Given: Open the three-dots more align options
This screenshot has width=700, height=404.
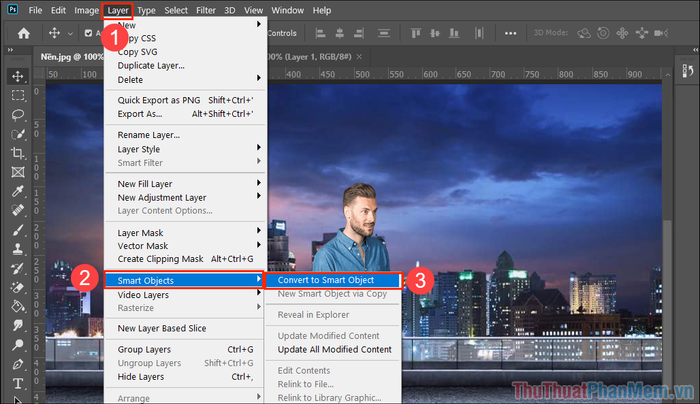Looking at the screenshot, I should (510, 33).
